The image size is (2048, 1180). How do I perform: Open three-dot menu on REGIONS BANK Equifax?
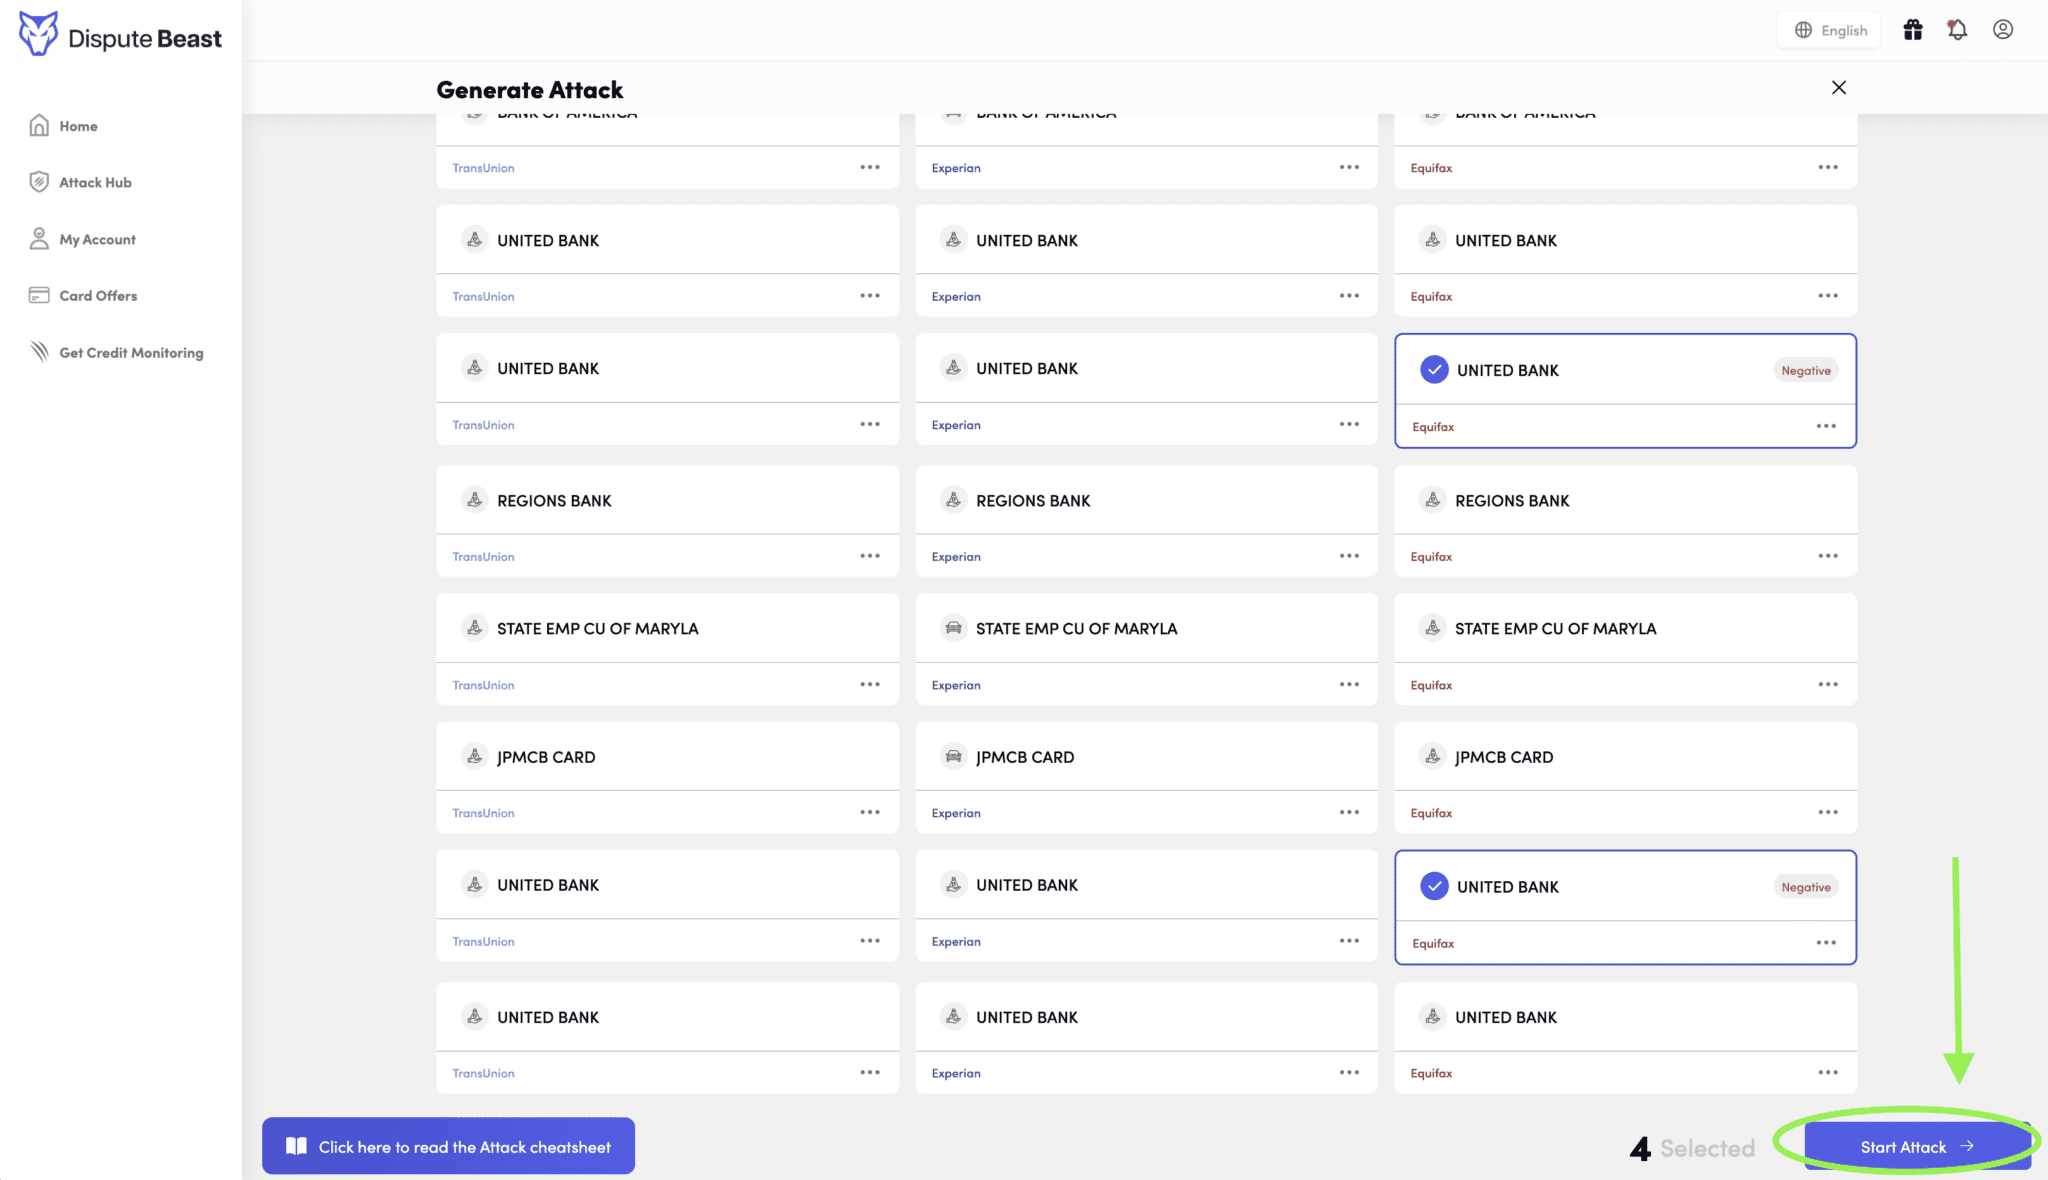pyautogui.click(x=1829, y=555)
